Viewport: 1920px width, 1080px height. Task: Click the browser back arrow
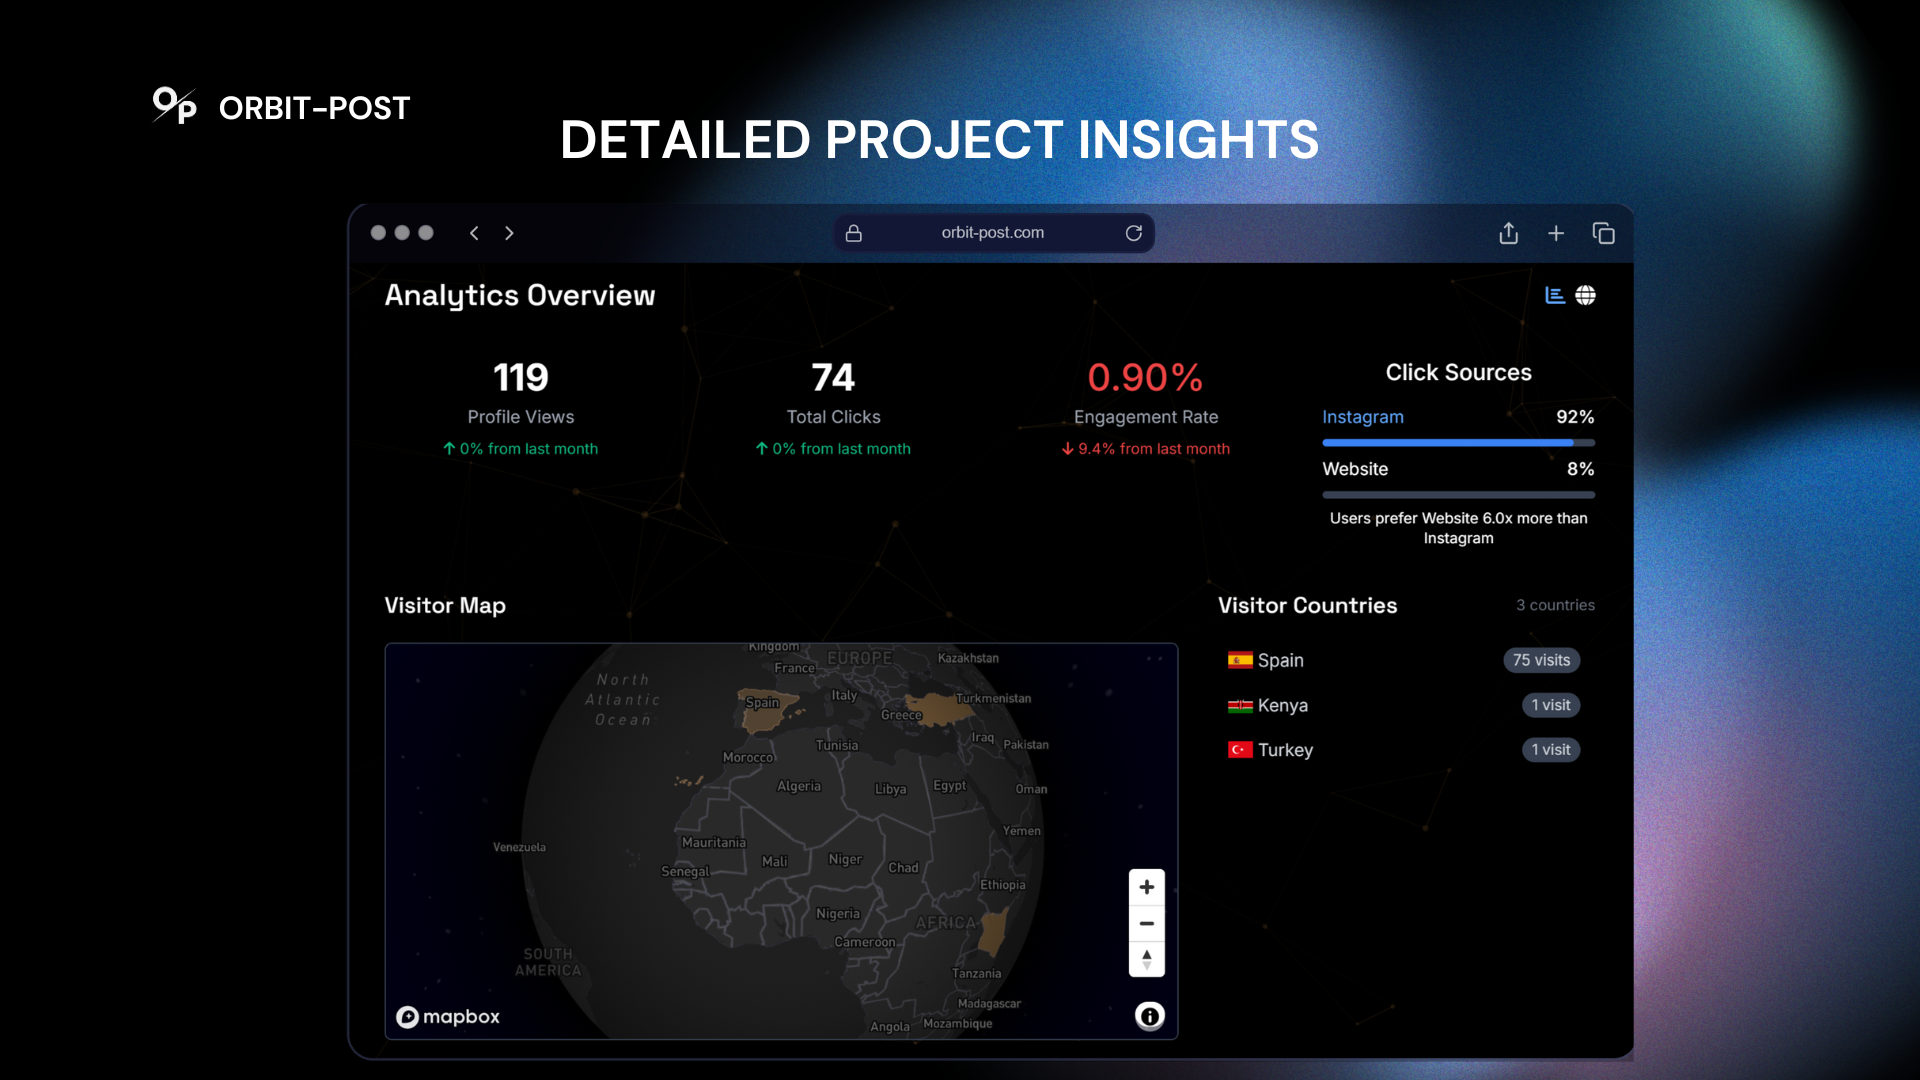click(474, 233)
